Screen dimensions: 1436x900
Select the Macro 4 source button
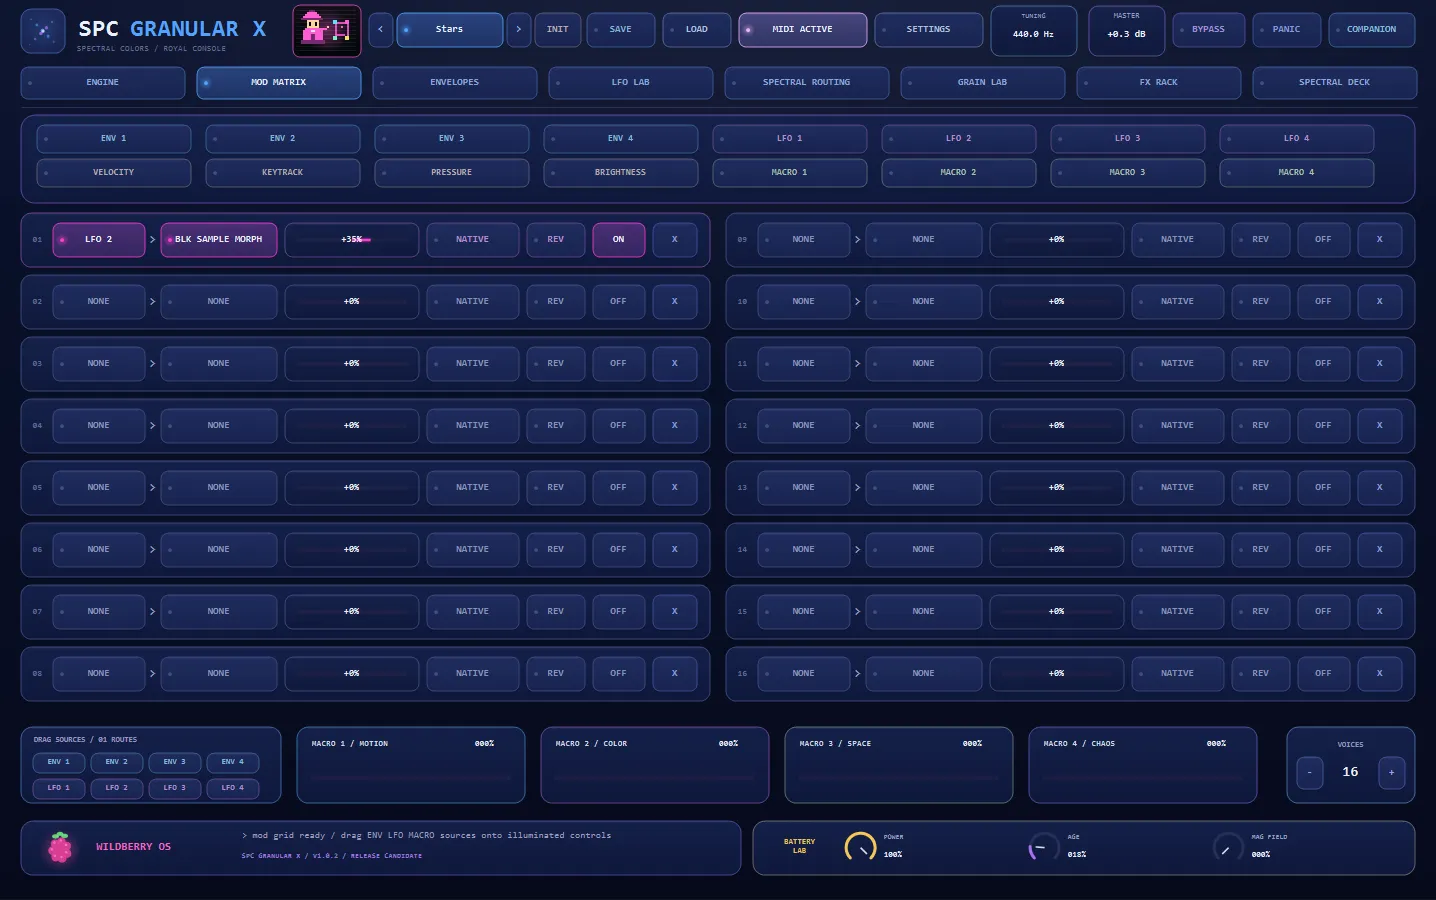[1297, 173]
